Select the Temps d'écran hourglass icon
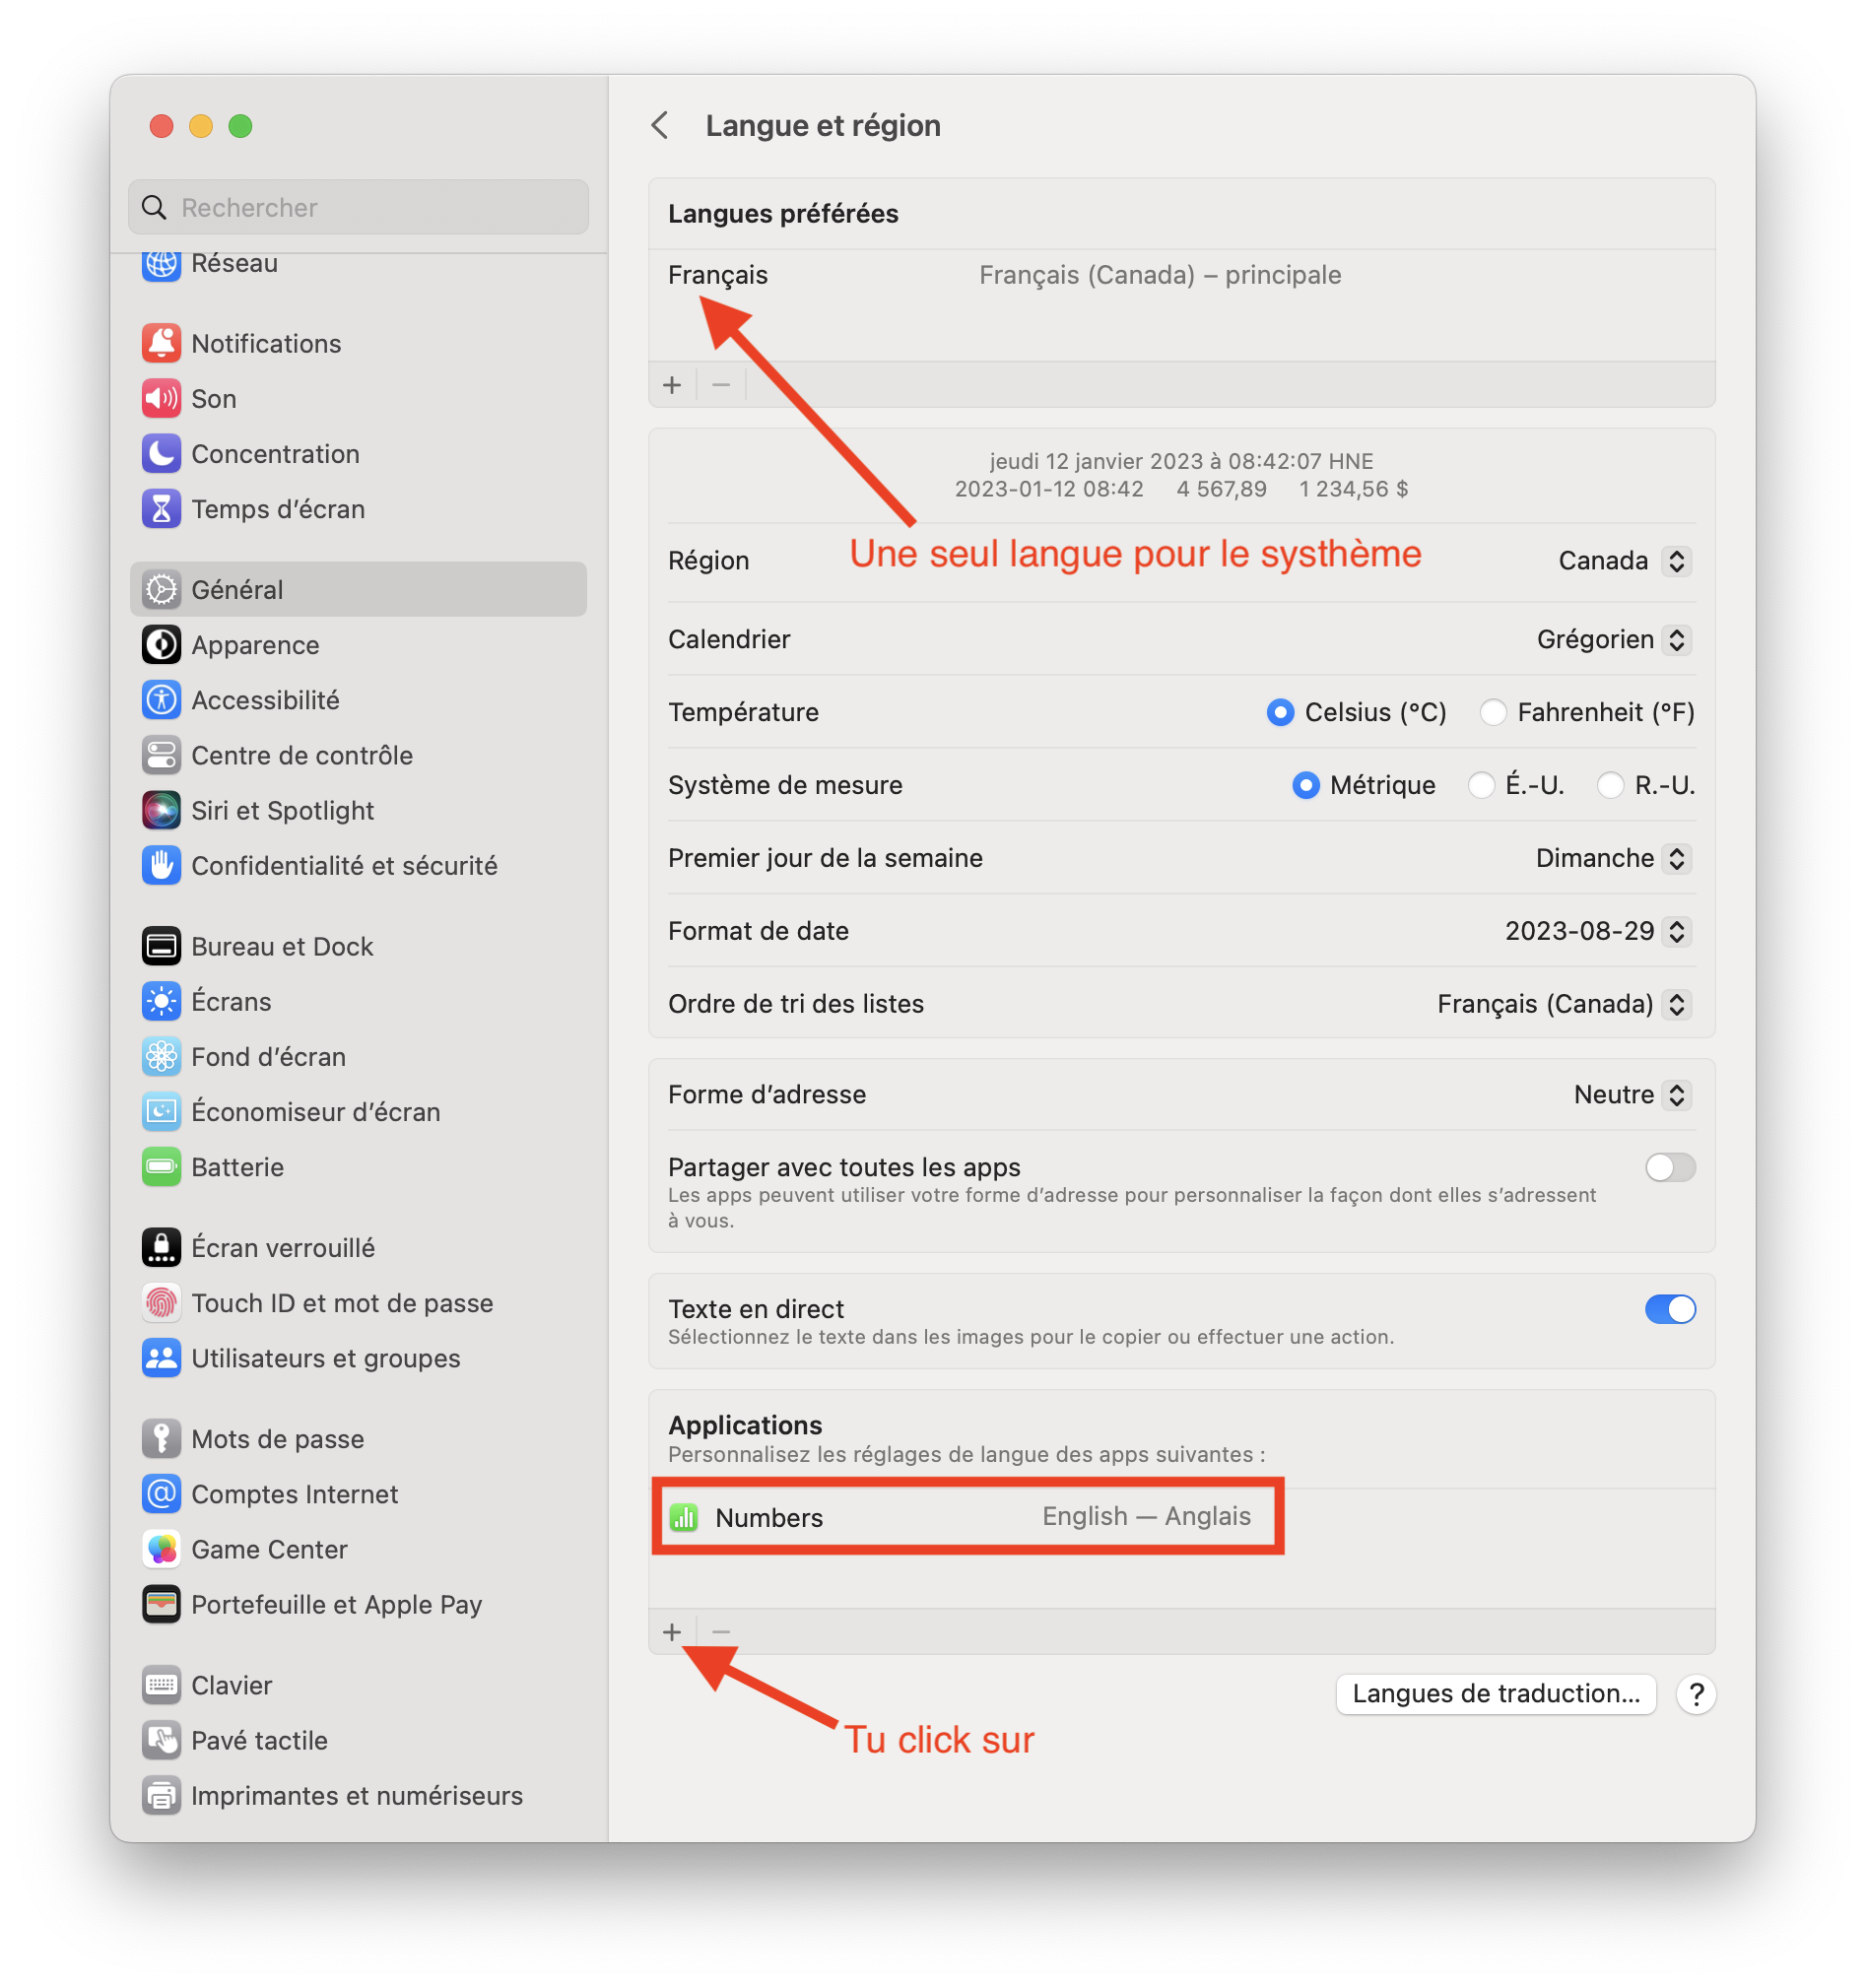The width and height of the screenshot is (1866, 1988). pos(161,508)
